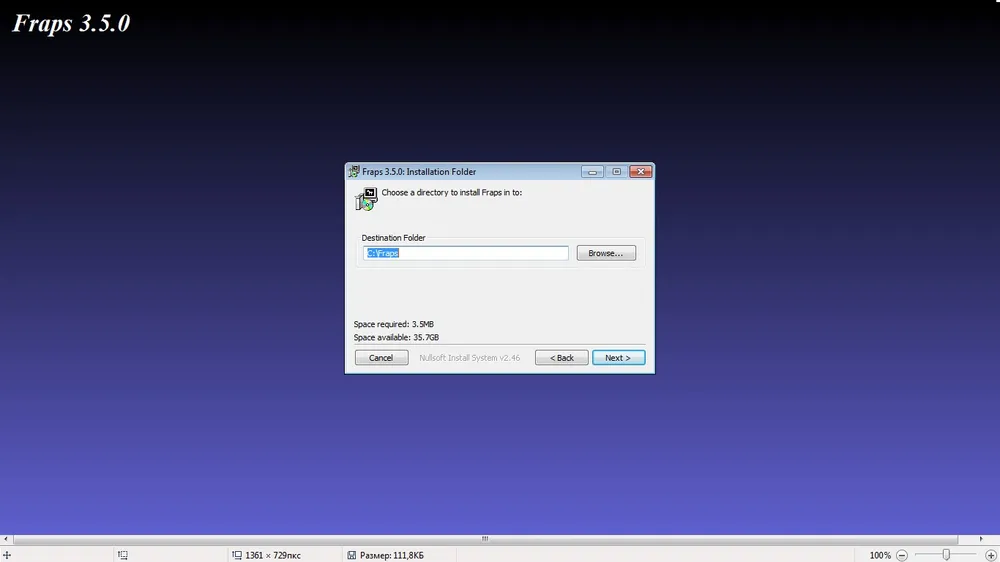Image resolution: width=1000 pixels, height=562 pixels.
Task: Click the zoom out minus button
Action: click(902, 556)
